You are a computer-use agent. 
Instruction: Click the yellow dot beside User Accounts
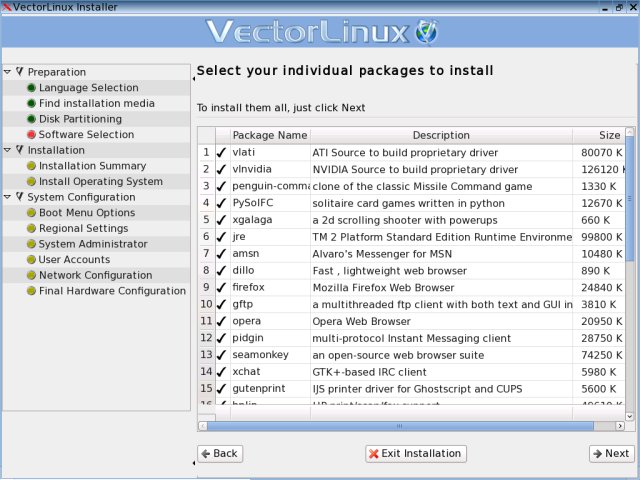click(31, 260)
